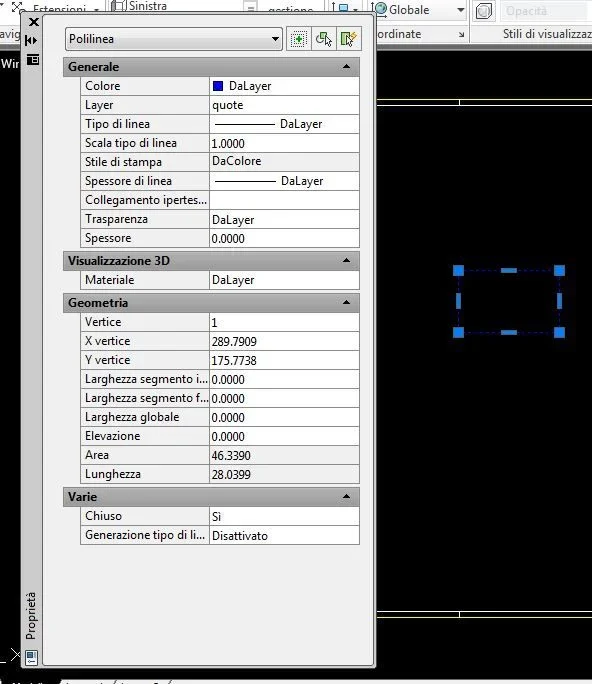Collapse the Varie section
Image resolution: width=592 pixels, height=684 pixels.
[x=346, y=496]
